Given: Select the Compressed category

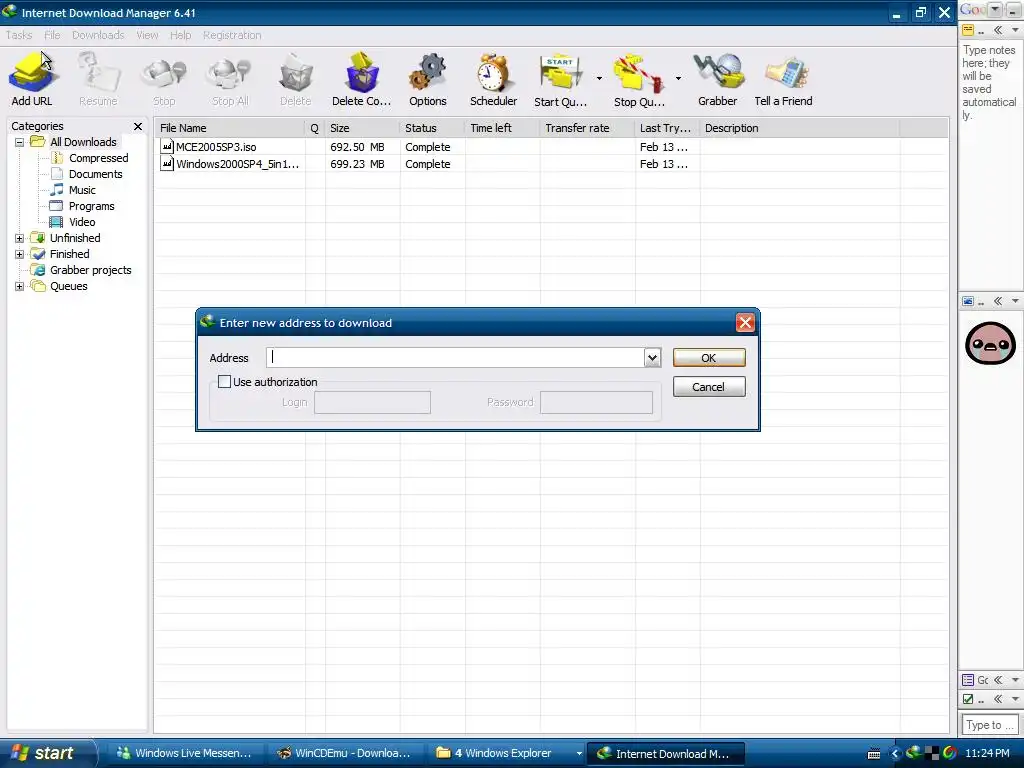Looking at the screenshot, I should (x=98, y=158).
